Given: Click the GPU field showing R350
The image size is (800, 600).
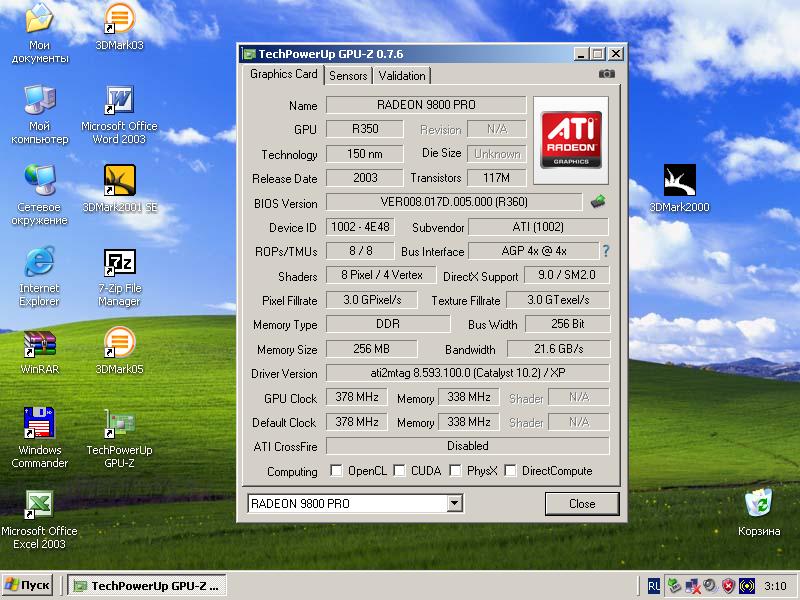Looking at the screenshot, I should (x=365, y=129).
